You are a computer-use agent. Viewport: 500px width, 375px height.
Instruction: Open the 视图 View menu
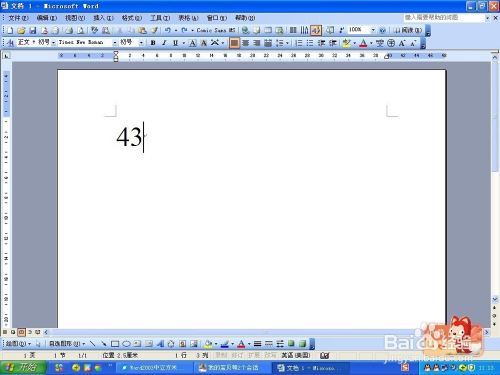75,18
